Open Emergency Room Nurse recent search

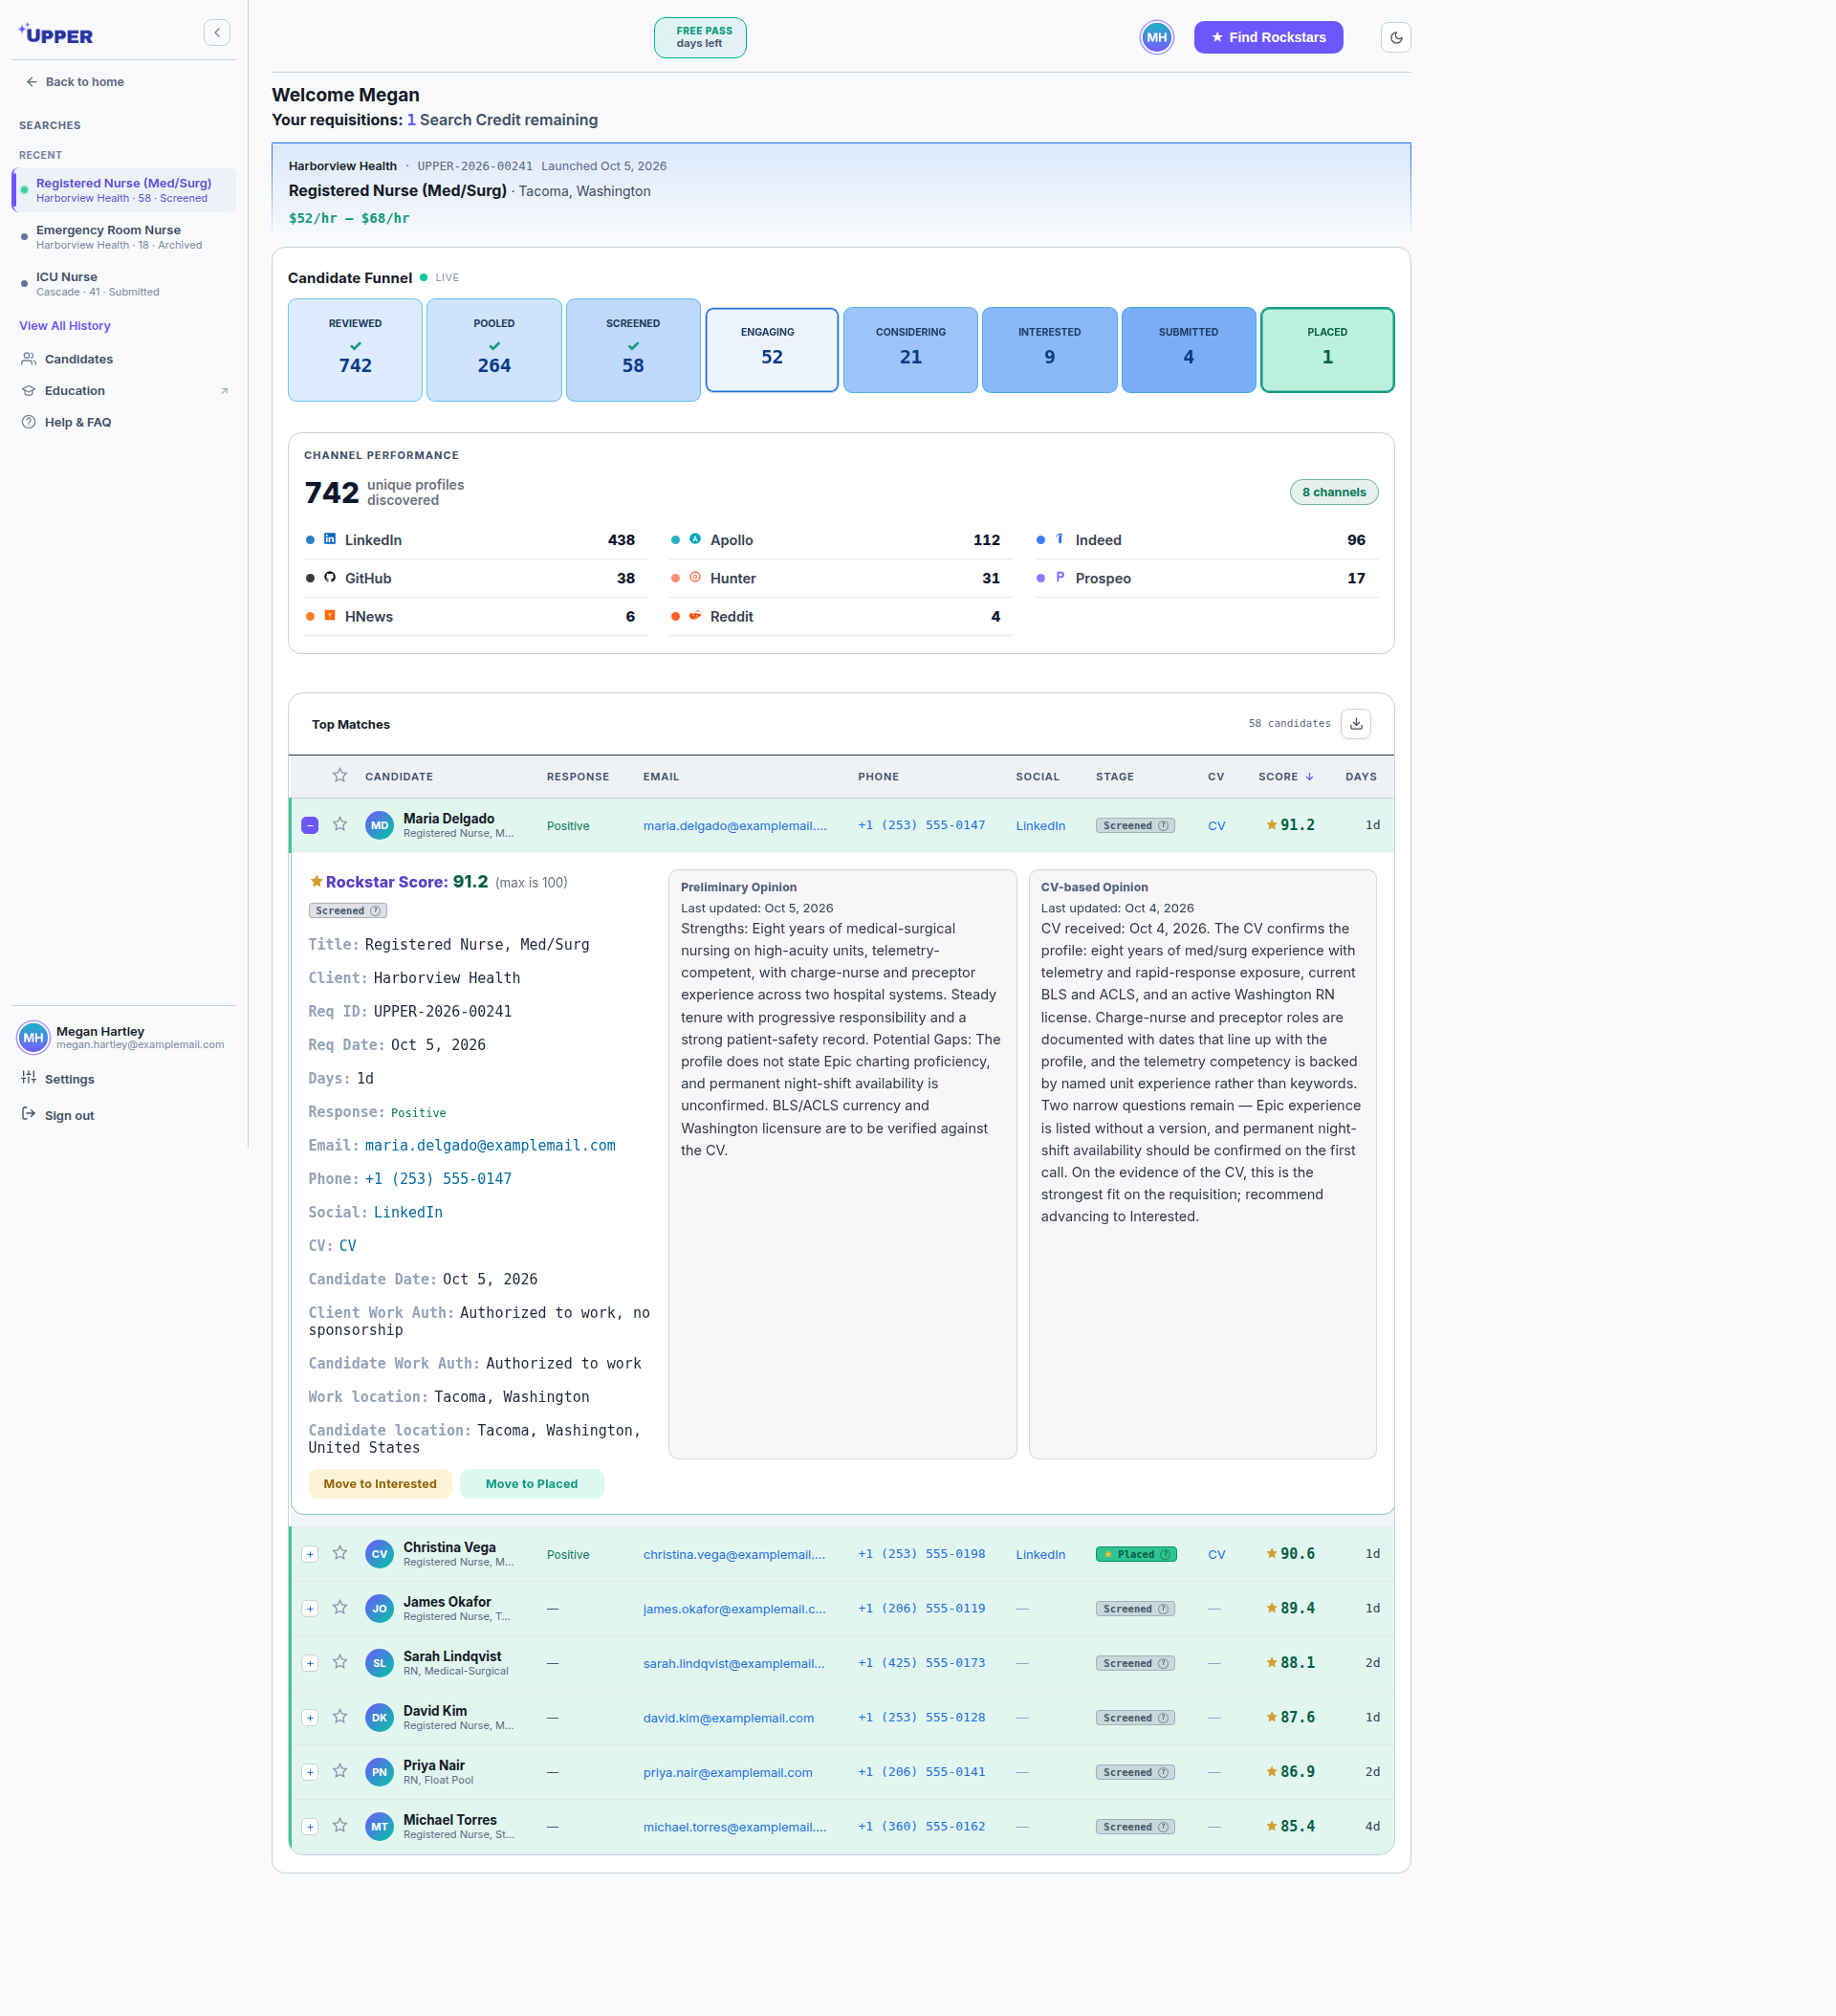coord(124,237)
